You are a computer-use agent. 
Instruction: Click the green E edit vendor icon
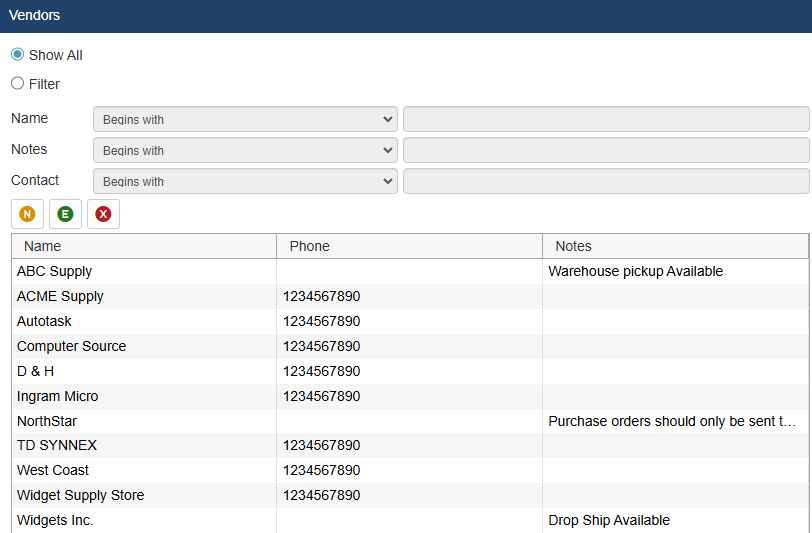[65, 214]
